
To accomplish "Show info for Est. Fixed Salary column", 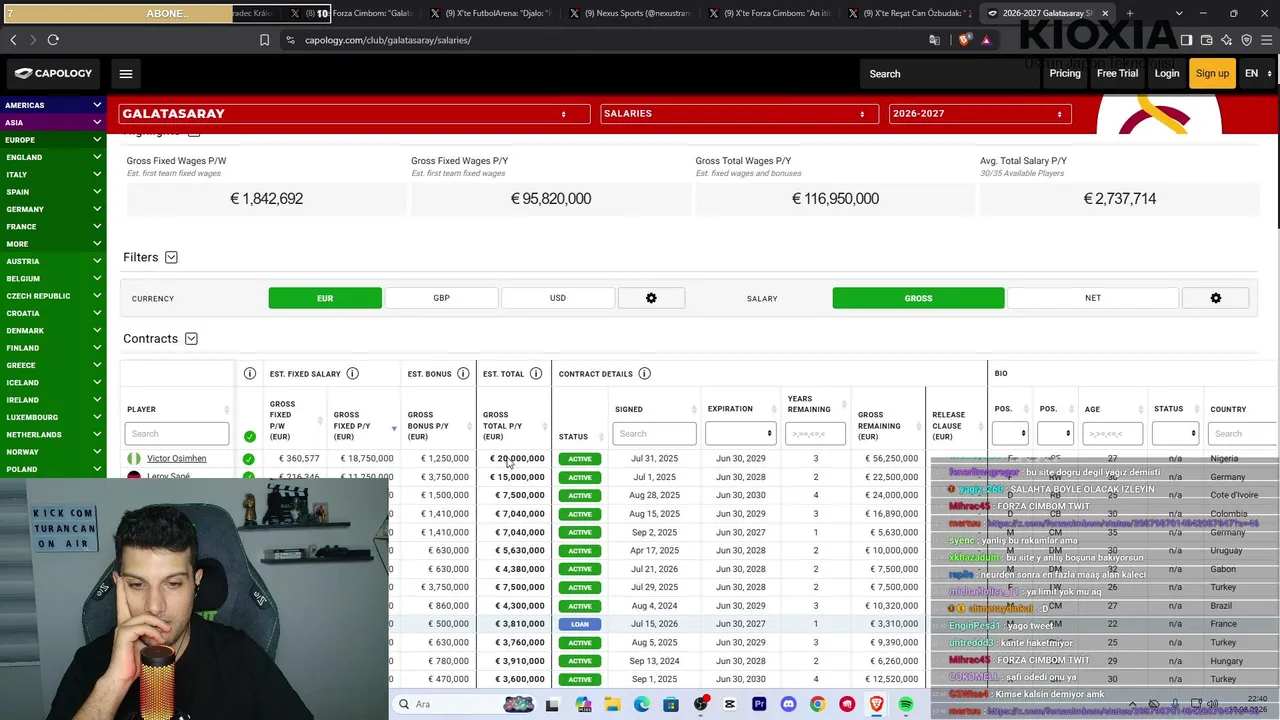I will (x=353, y=374).
